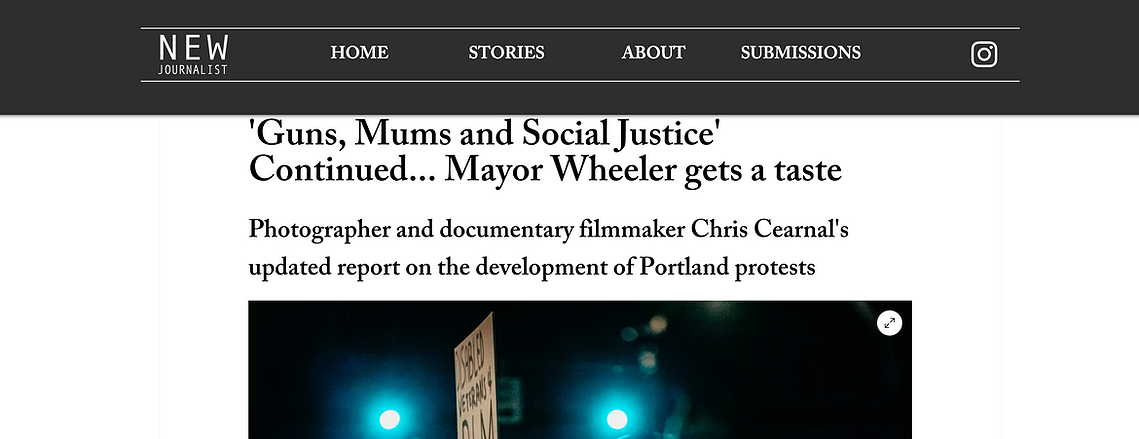Image resolution: width=1139 pixels, height=439 pixels.
Task: Open the STORIES menu item
Action: pyautogui.click(x=506, y=53)
